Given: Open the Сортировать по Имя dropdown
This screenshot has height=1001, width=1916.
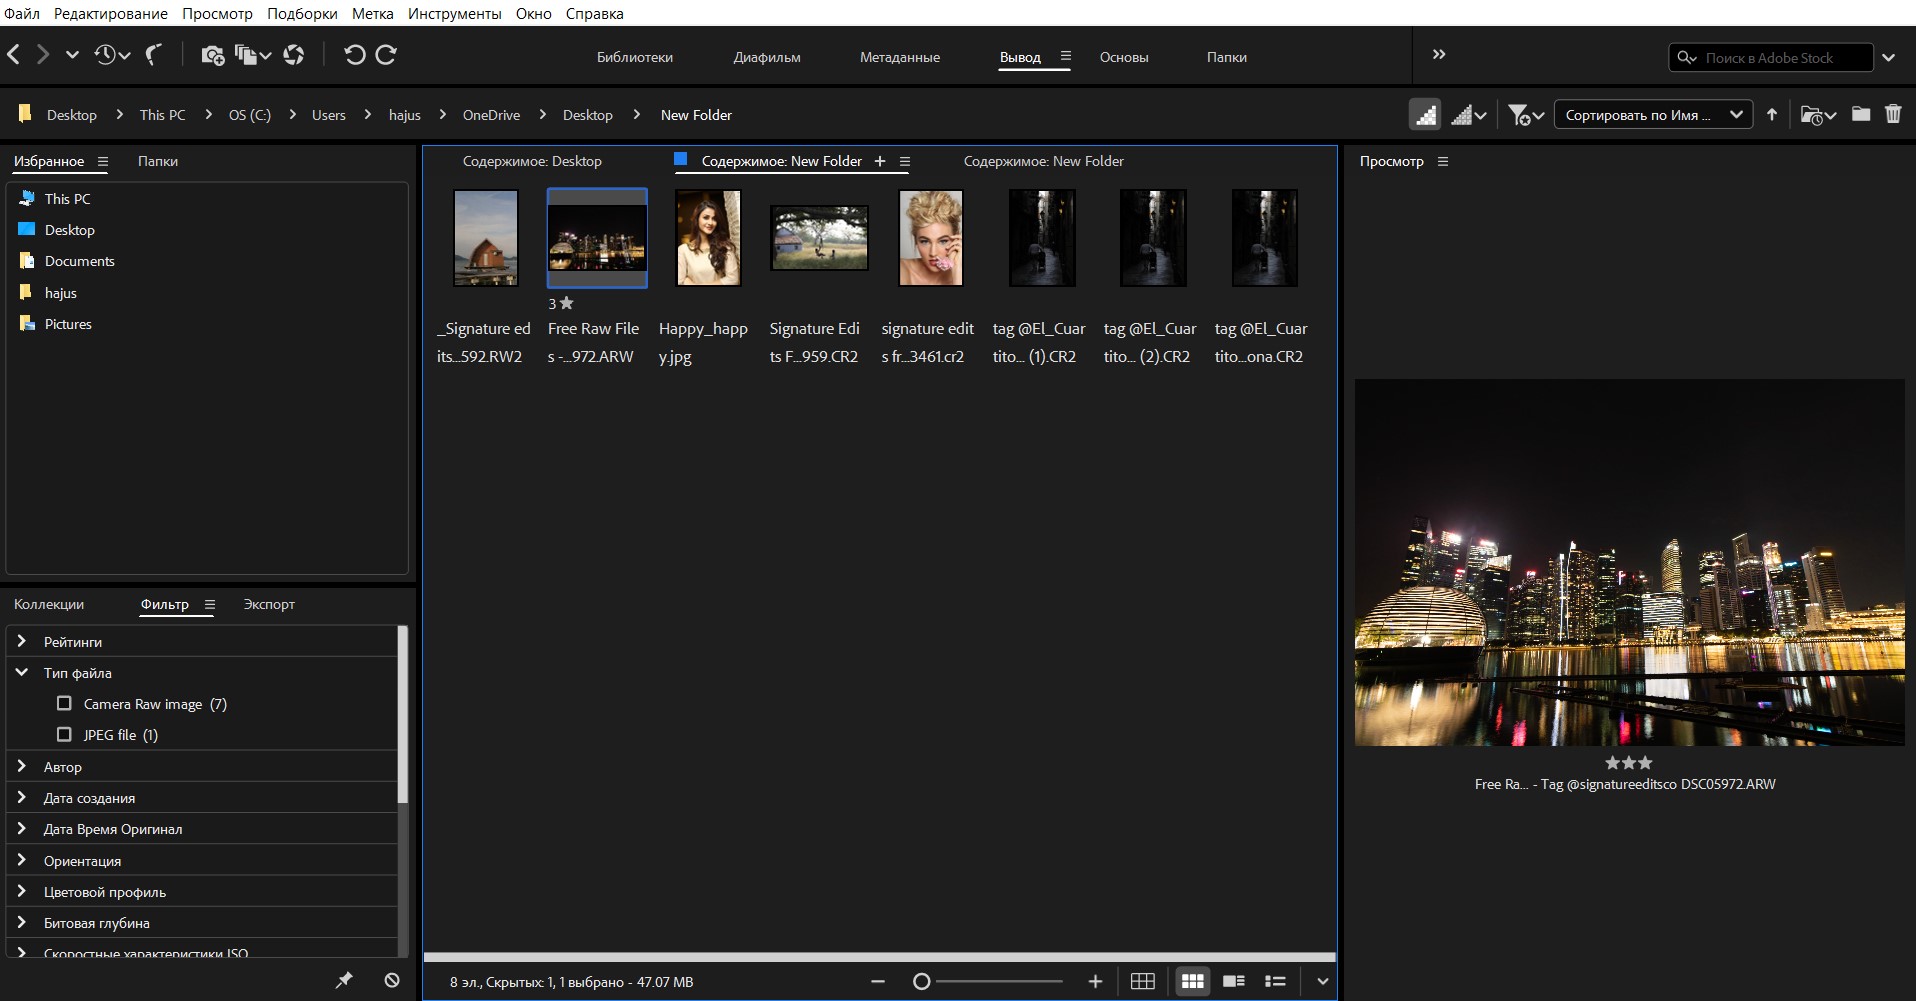Looking at the screenshot, I should pyautogui.click(x=1651, y=115).
